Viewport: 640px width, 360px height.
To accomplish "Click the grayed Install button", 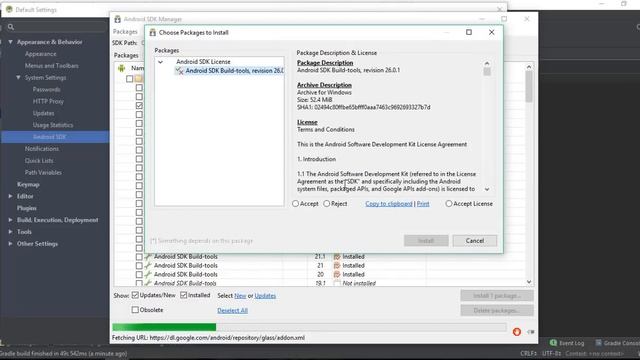I will point(426,241).
